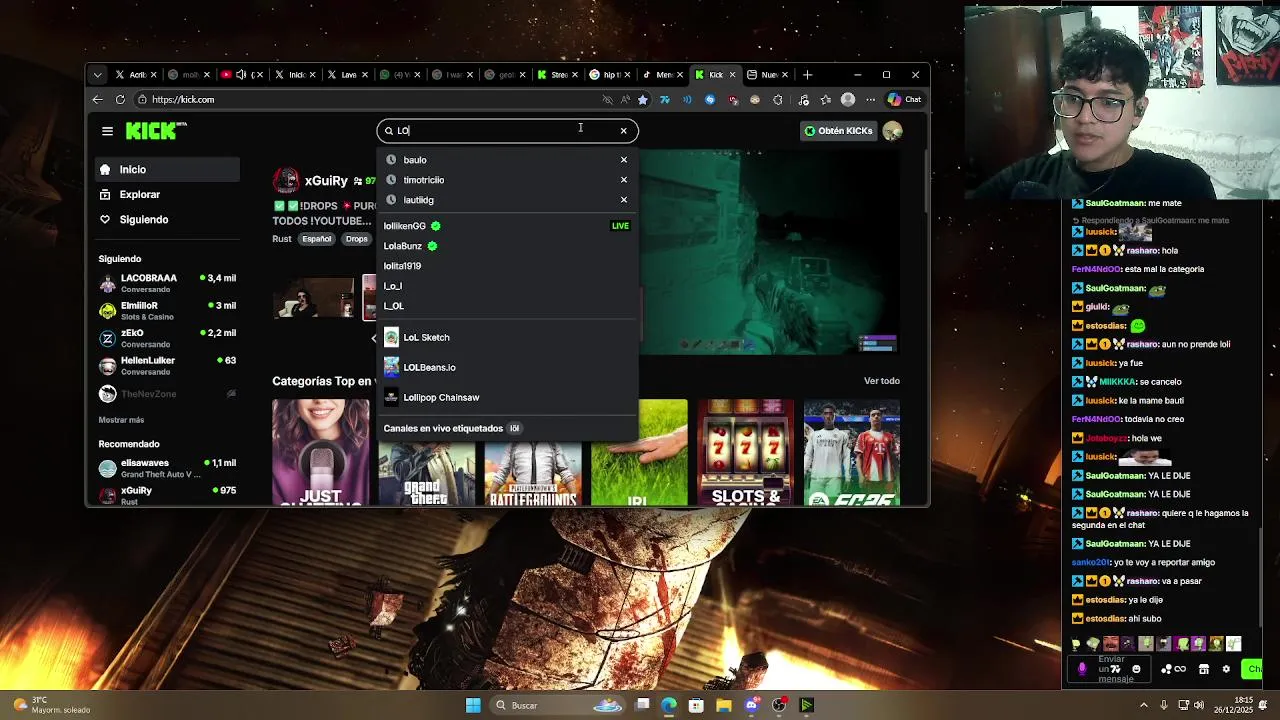The height and width of the screenshot is (720, 1280).
Task: Open the Siguiendo sidebar entry with heart icon
Action: pyautogui.click(x=168, y=220)
